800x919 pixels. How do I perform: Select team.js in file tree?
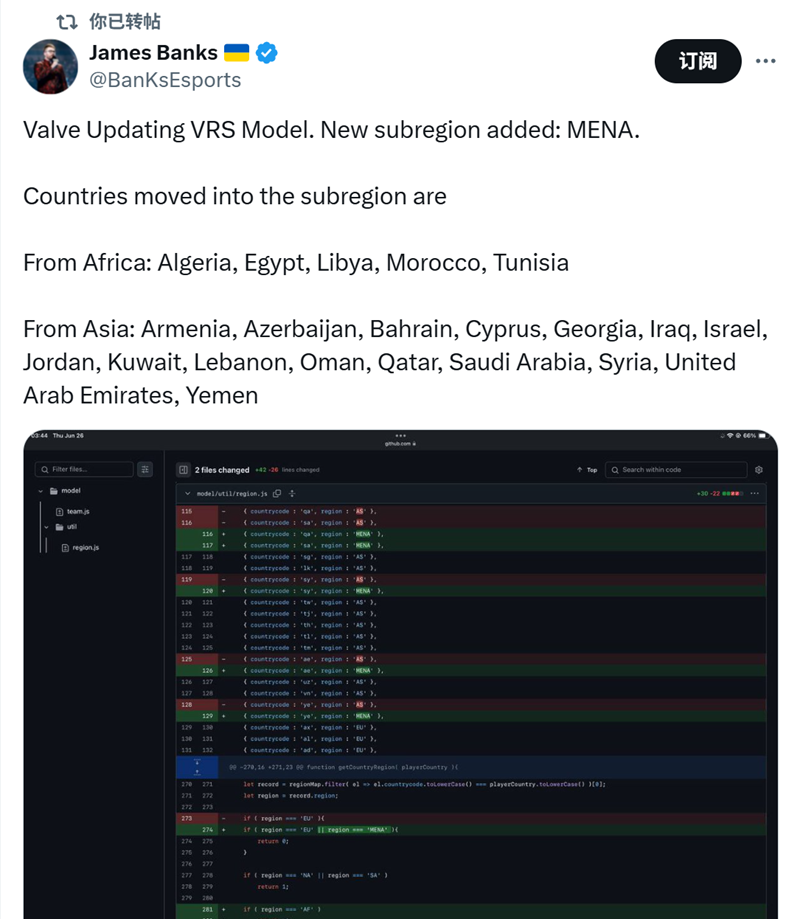click(x=73, y=512)
